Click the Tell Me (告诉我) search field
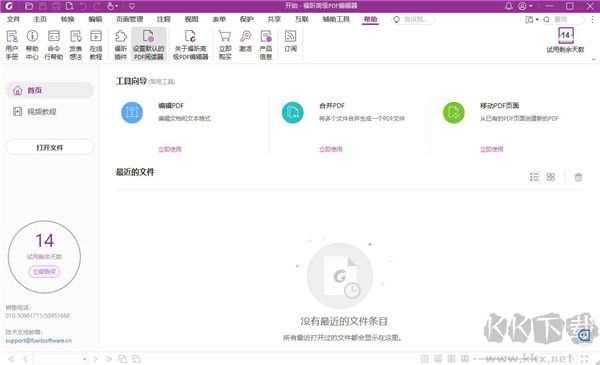600x365 pixels. point(413,20)
